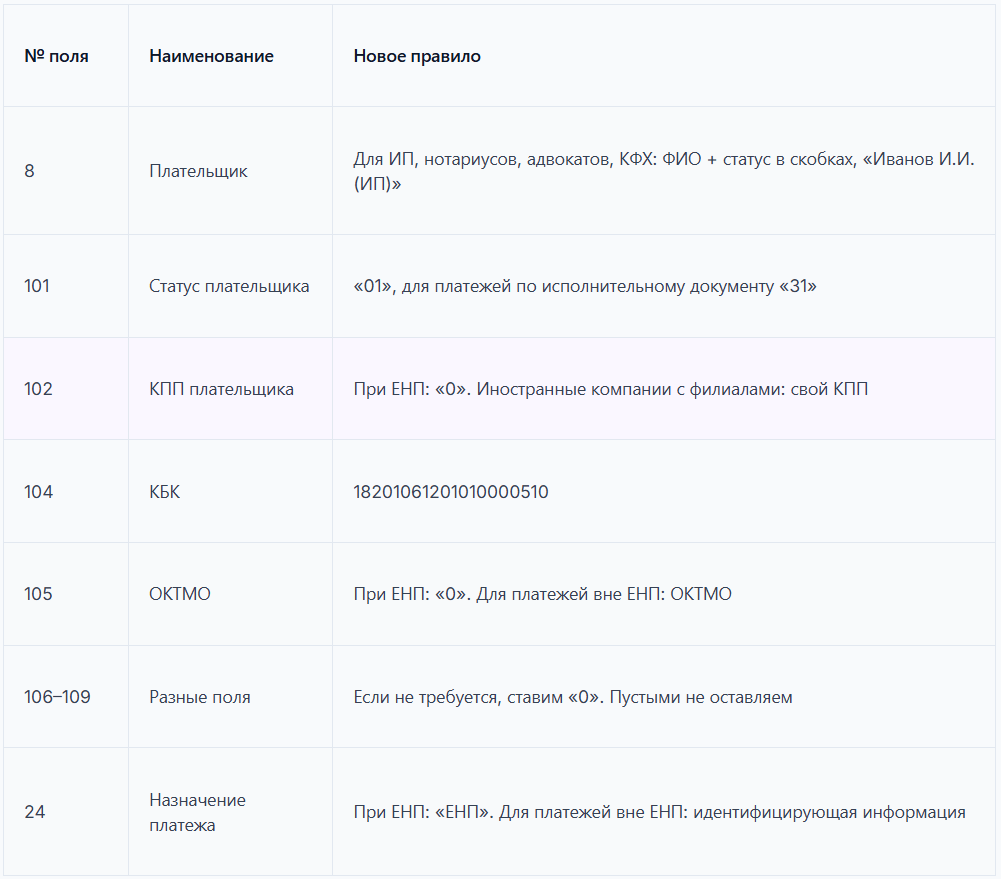The image size is (1001, 879).
Task: Select field number 102 cell
Action: click(x=38, y=389)
